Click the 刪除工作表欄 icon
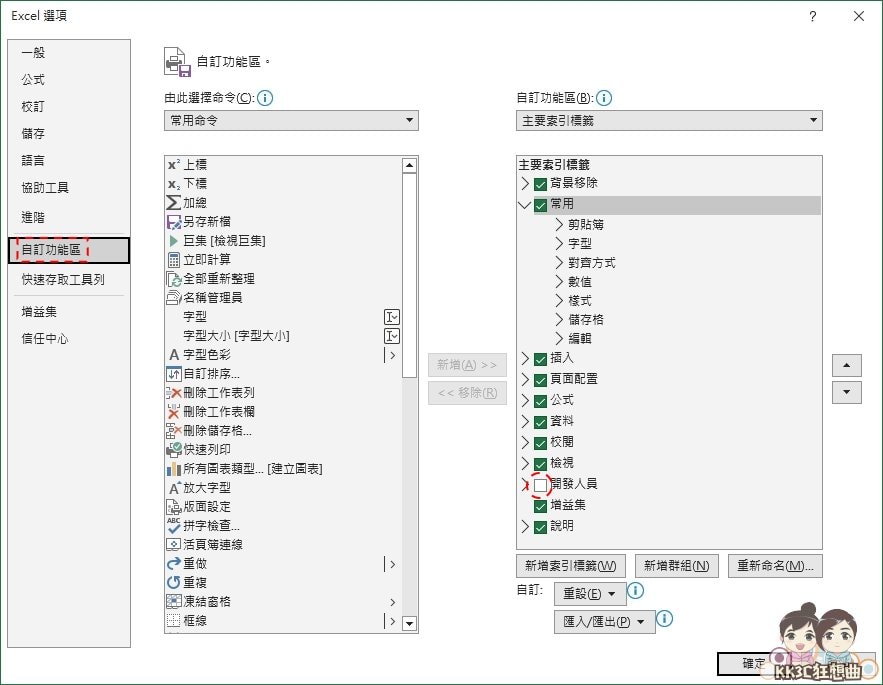Image resolution: width=883 pixels, height=685 pixels. 174,412
